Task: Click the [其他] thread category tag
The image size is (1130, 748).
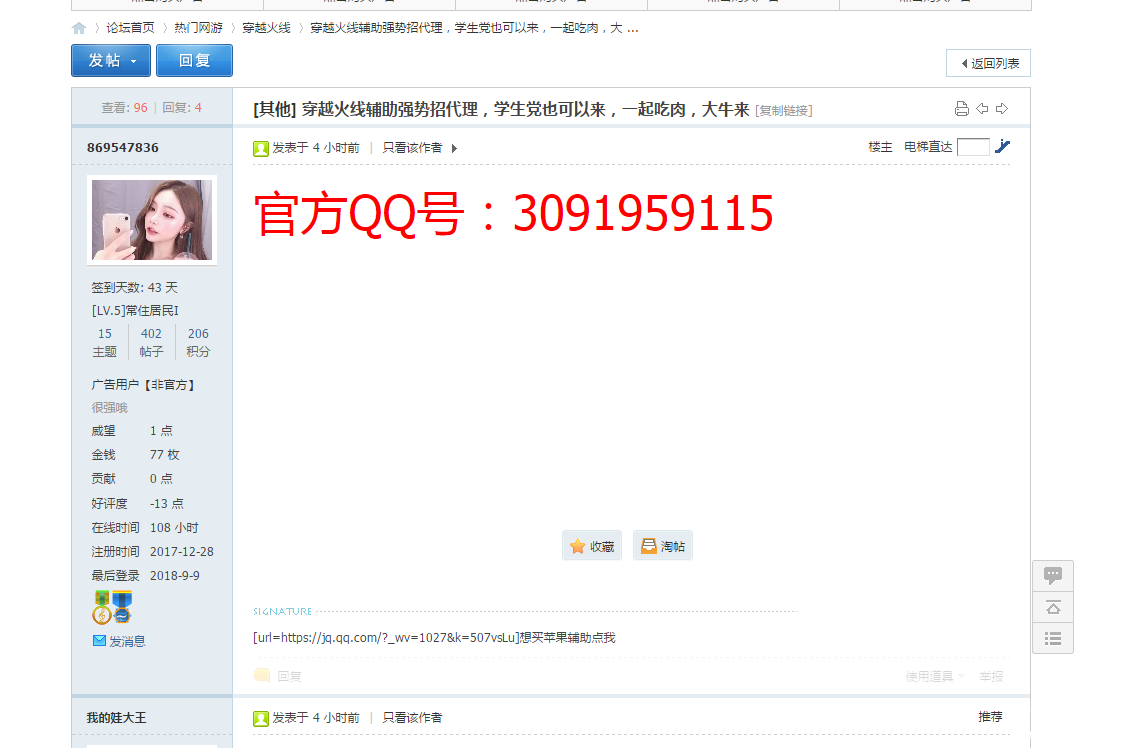Action: 275,110
